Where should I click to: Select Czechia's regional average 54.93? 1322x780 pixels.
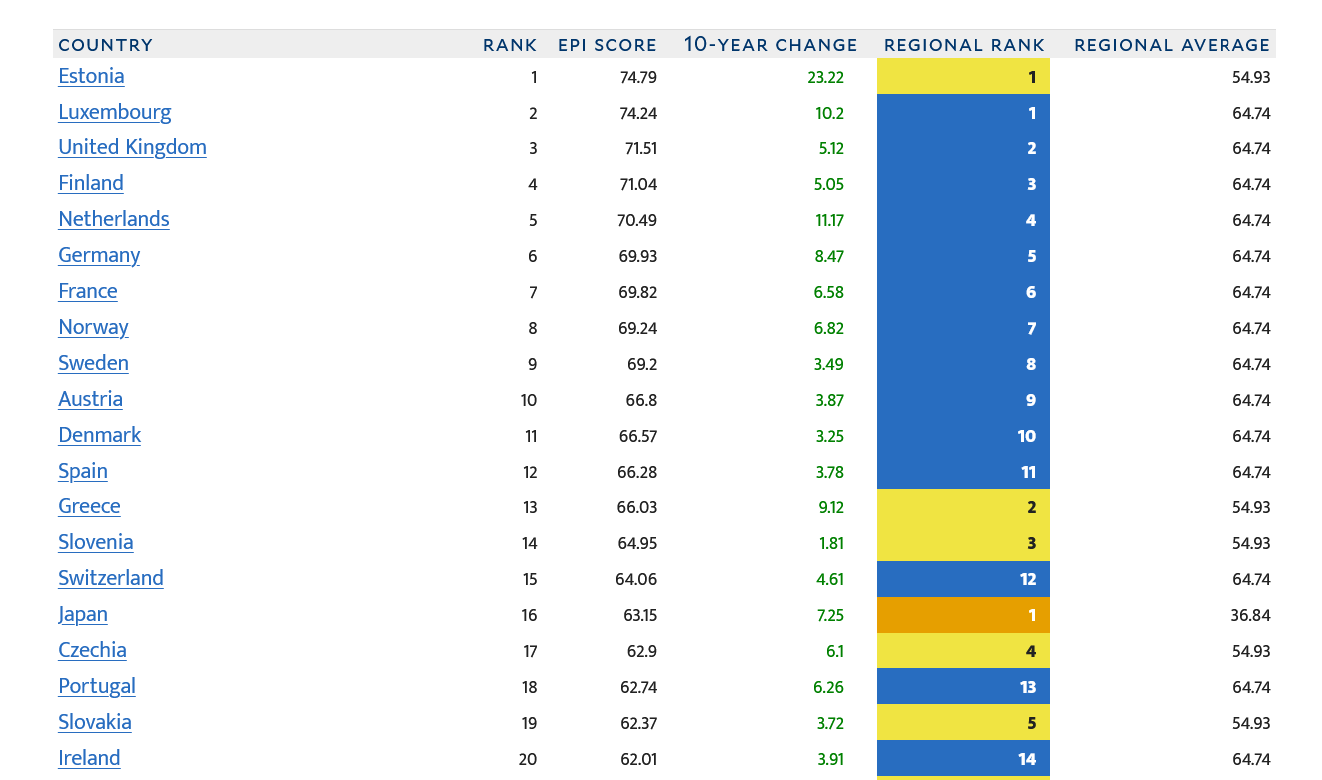pyautogui.click(x=1252, y=652)
